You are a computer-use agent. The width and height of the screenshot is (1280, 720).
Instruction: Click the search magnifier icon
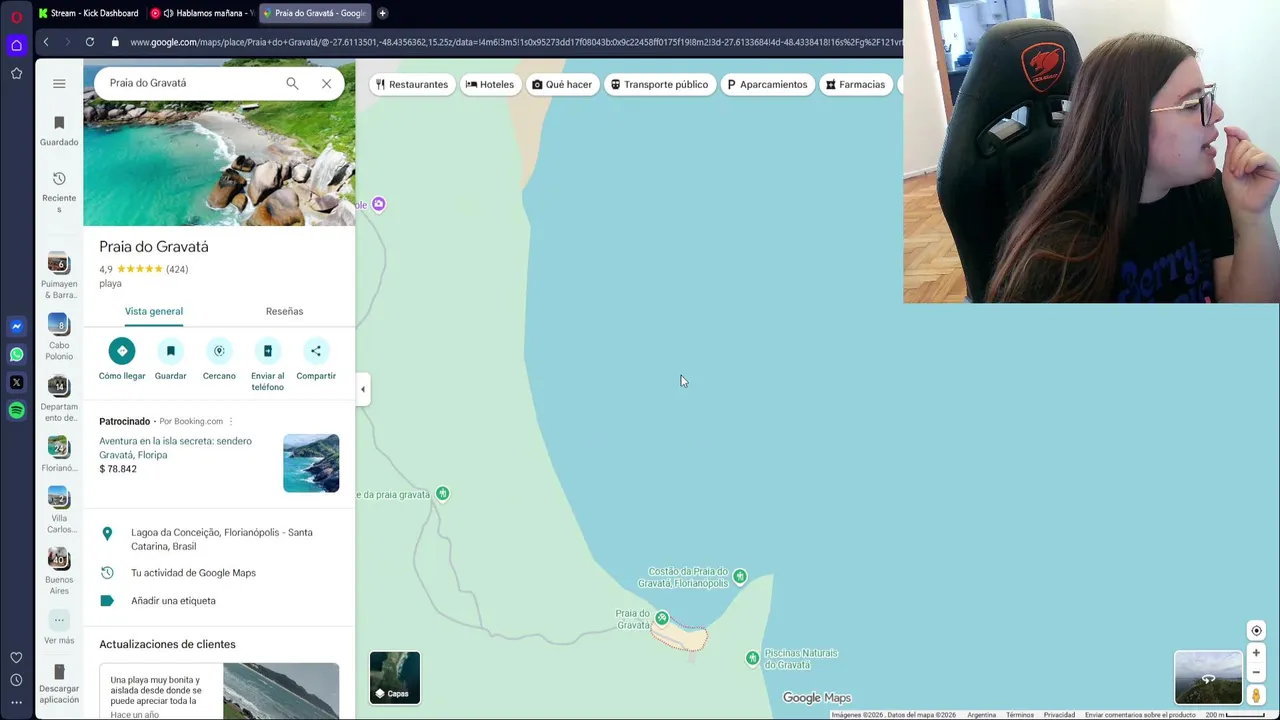(292, 83)
